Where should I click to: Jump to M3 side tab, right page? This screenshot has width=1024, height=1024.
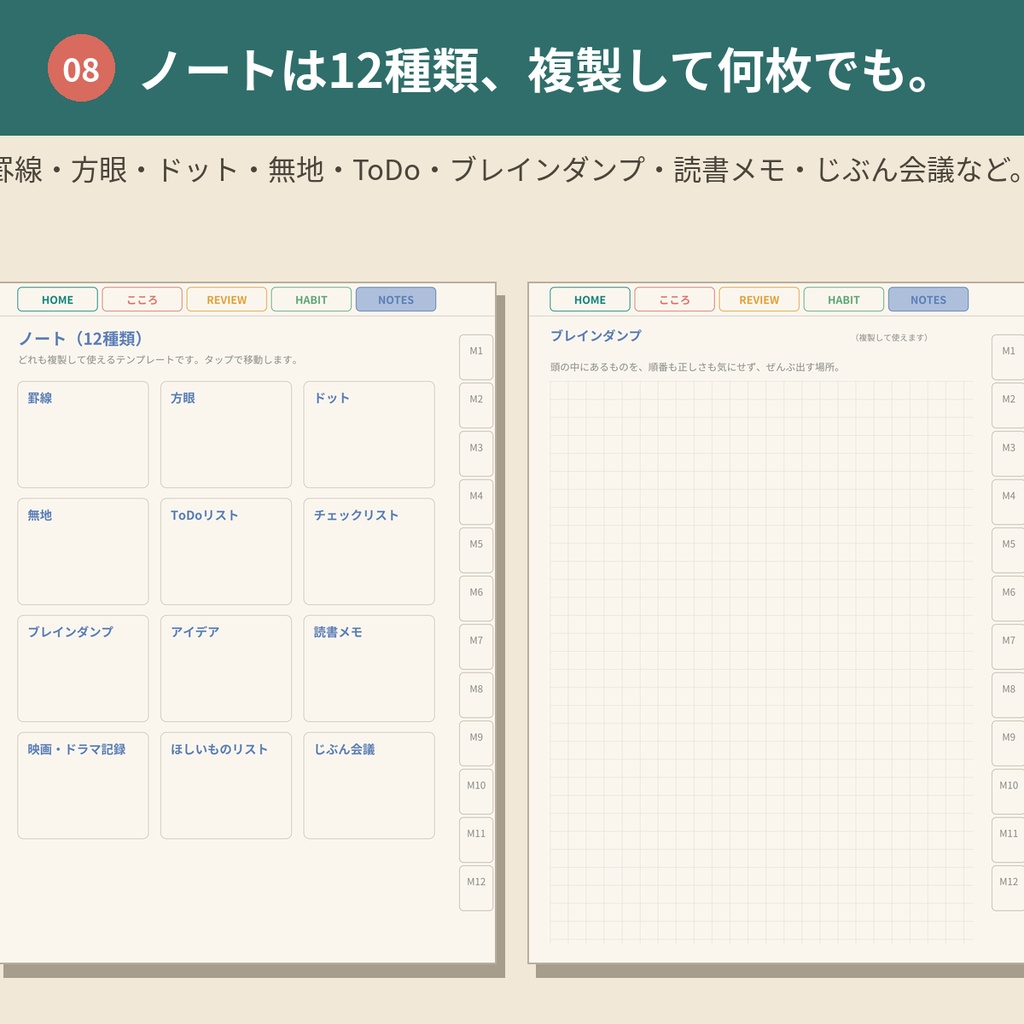pos(1008,454)
